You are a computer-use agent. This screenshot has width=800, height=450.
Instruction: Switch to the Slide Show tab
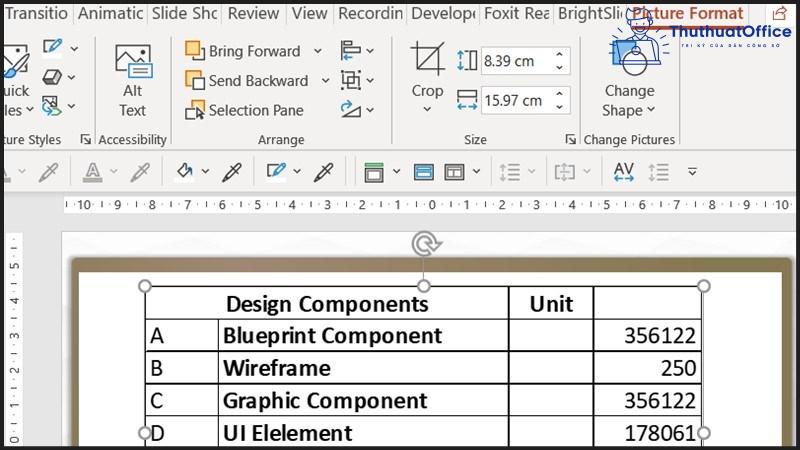click(x=185, y=13)
